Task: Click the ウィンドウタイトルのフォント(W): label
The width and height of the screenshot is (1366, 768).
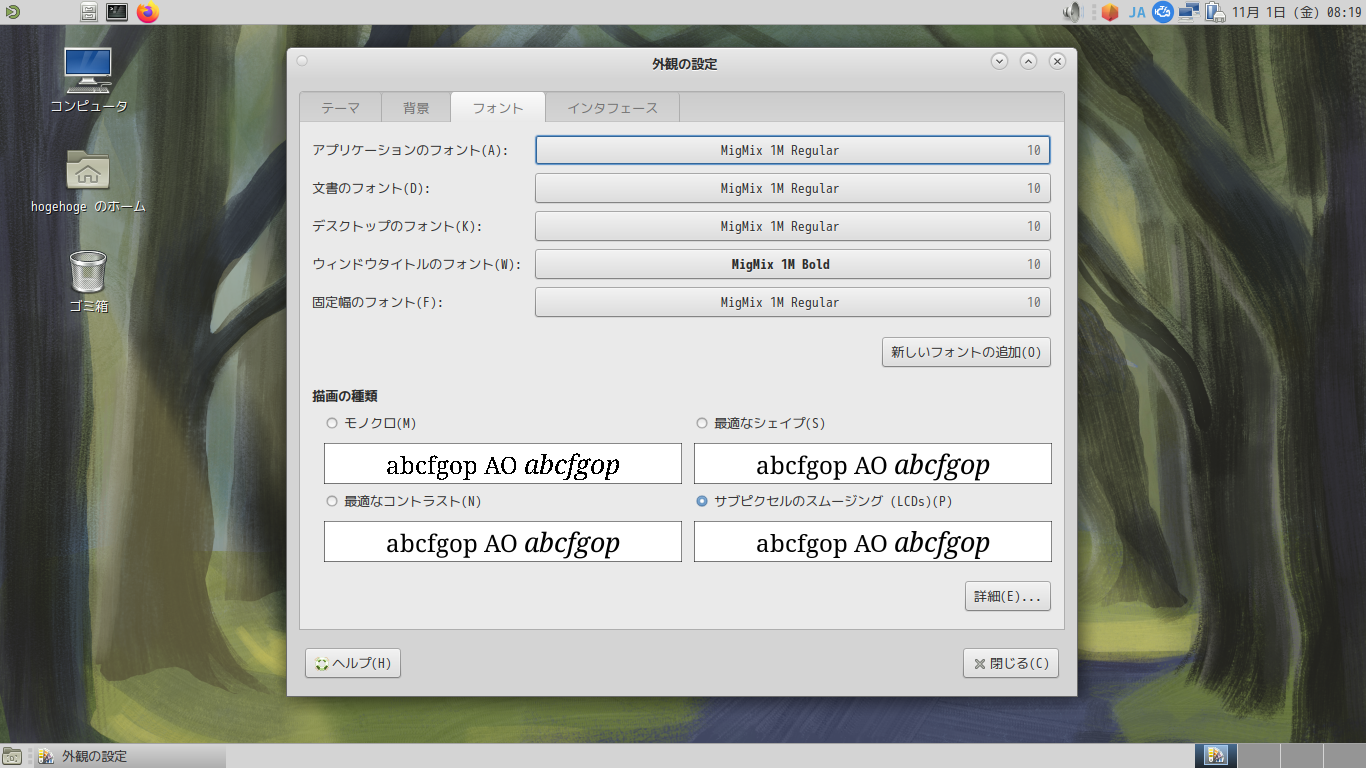Action: [417, 264]
